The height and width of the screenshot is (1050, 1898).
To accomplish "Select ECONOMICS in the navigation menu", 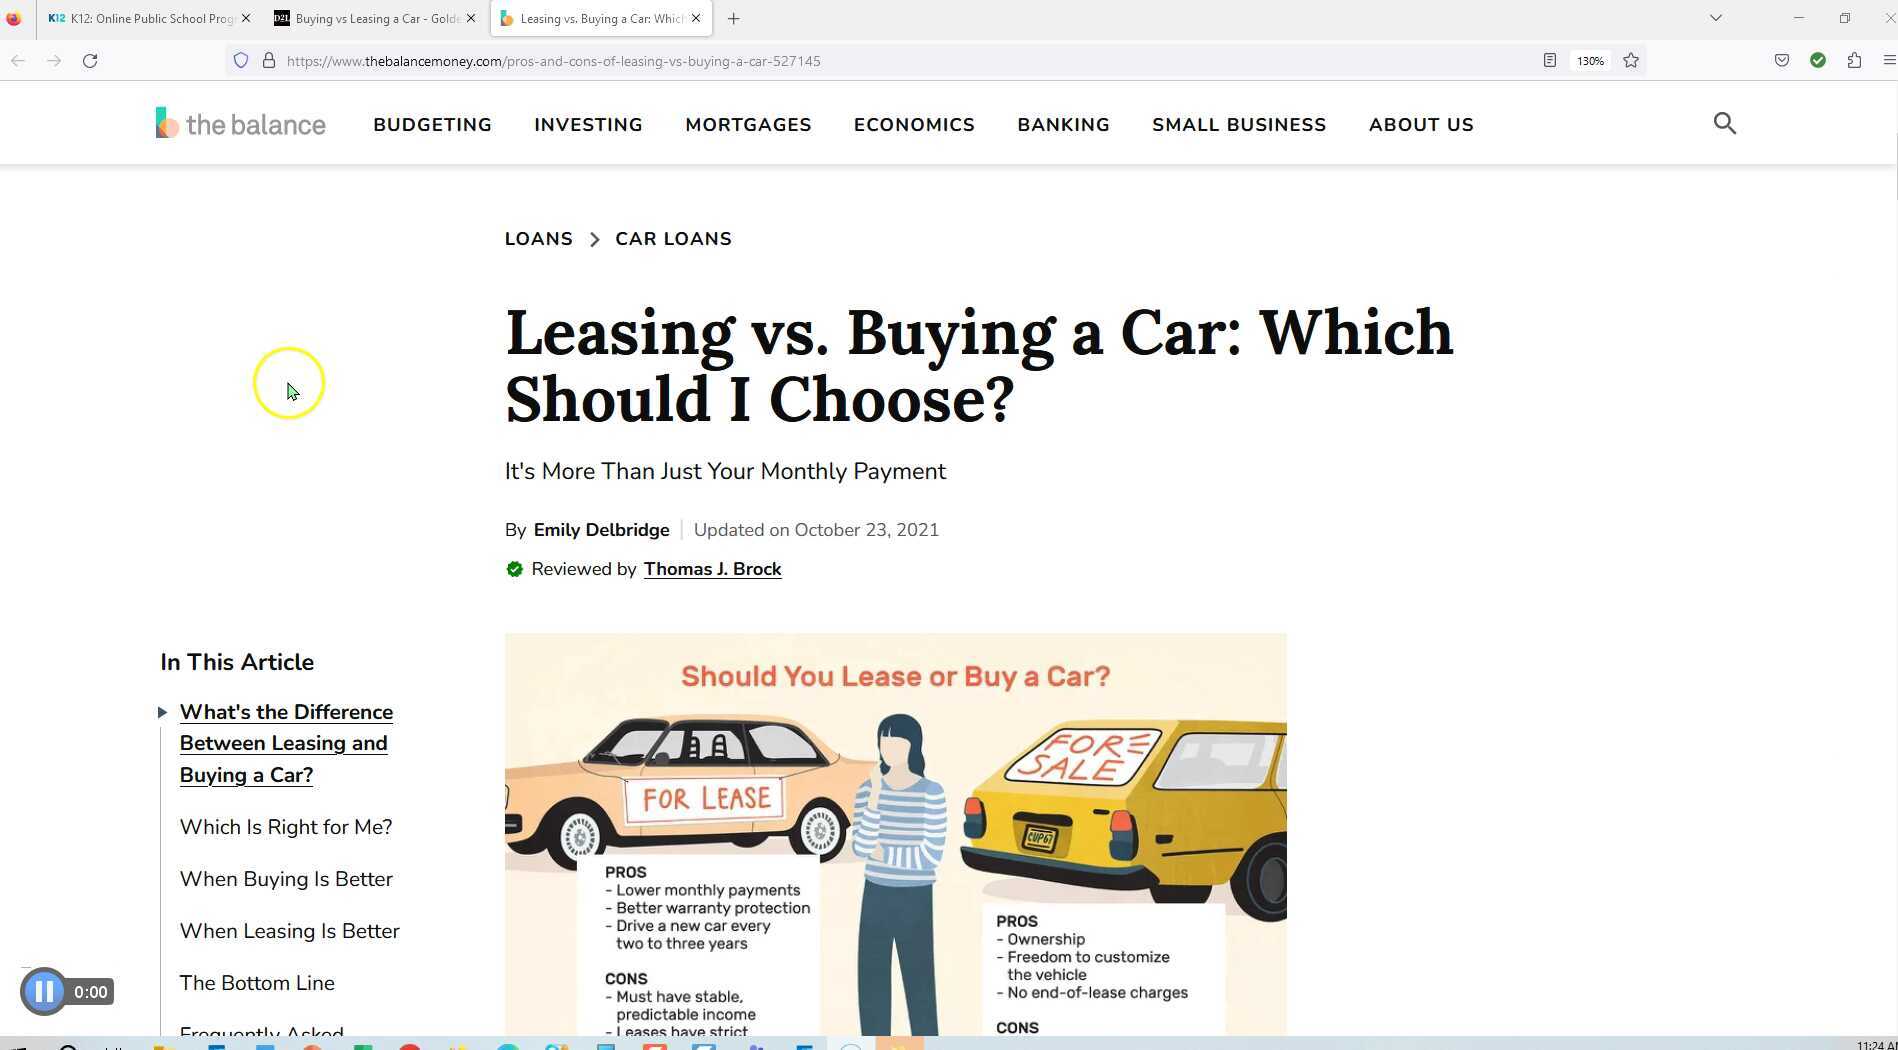I will 913,124.
